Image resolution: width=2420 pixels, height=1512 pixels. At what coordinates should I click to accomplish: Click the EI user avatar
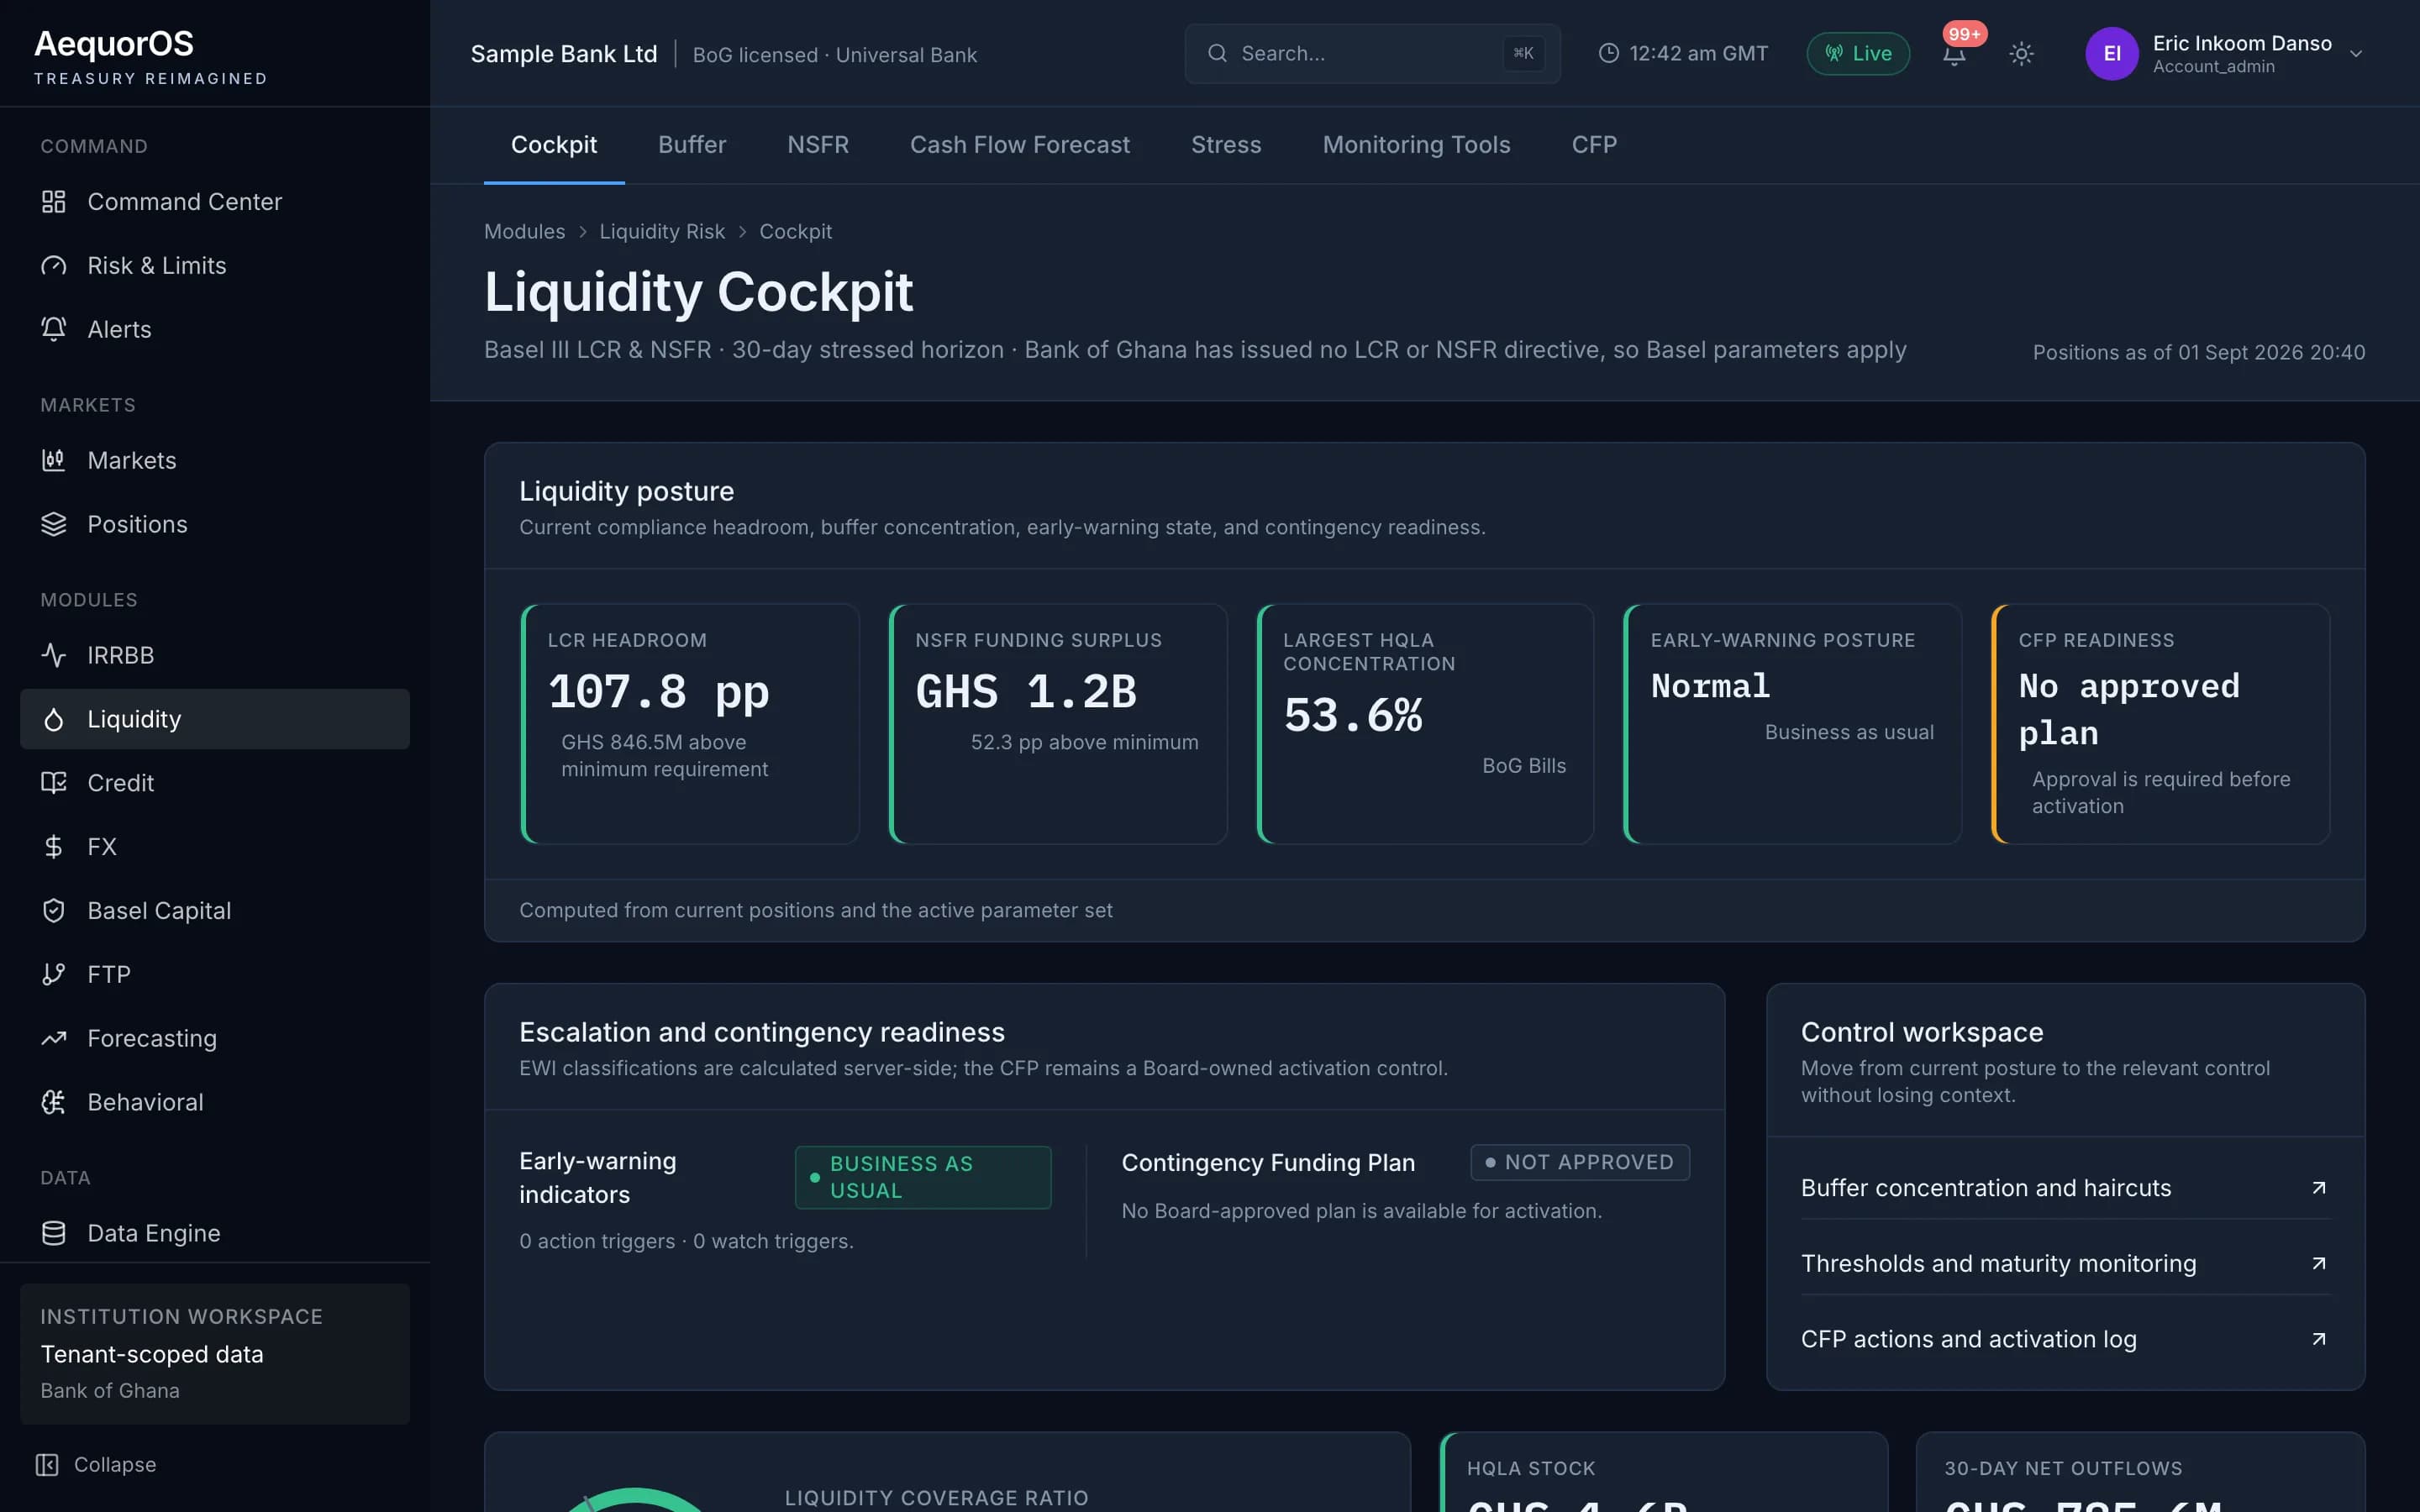2111,54
